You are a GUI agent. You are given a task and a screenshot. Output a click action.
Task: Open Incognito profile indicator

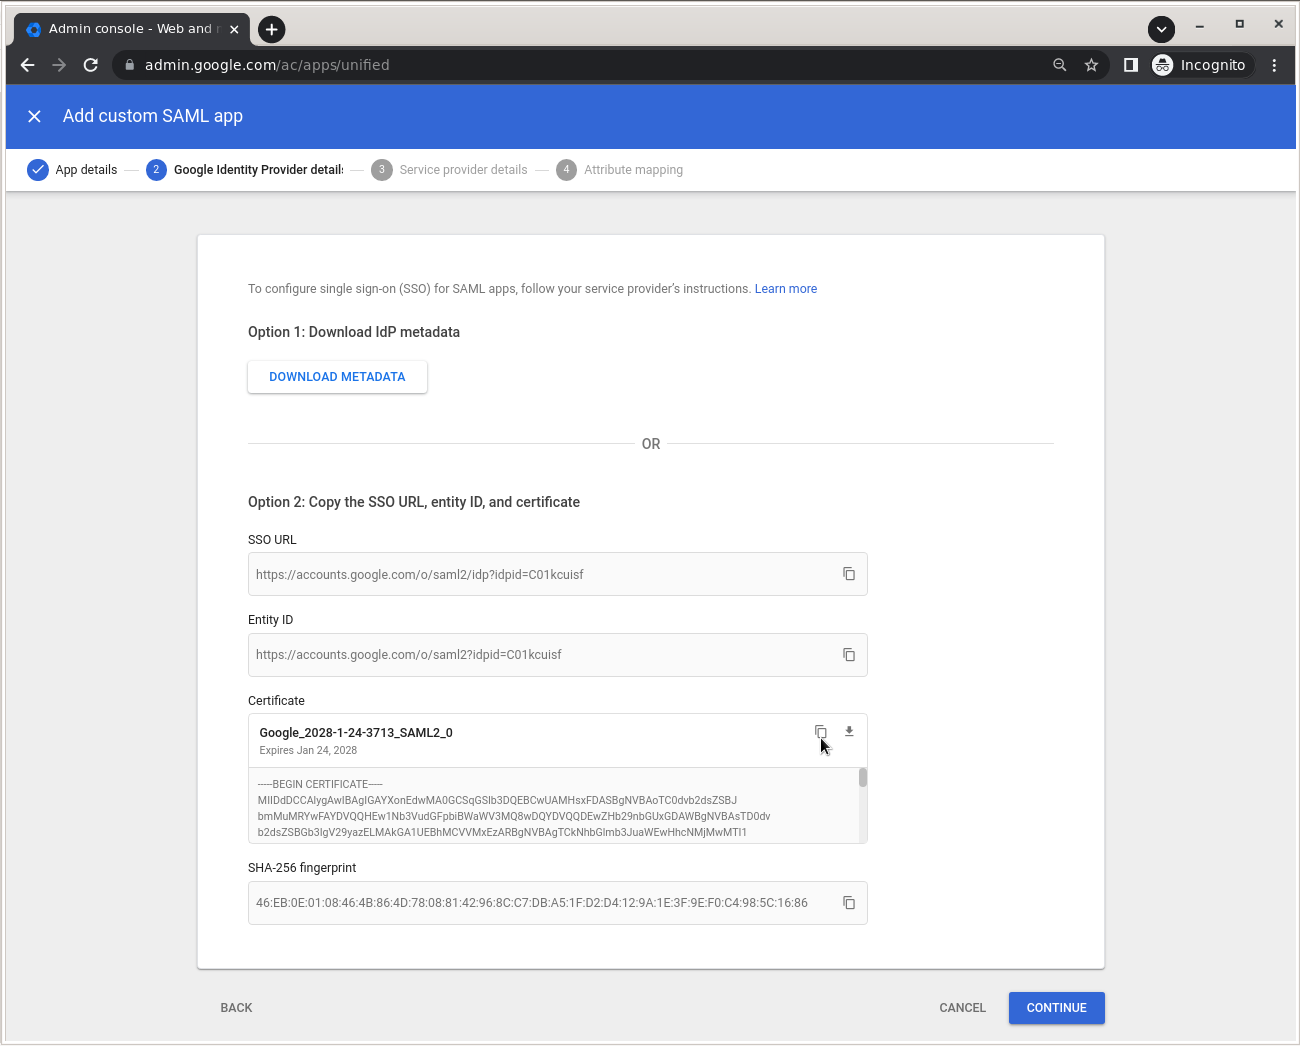(1200, 65)
